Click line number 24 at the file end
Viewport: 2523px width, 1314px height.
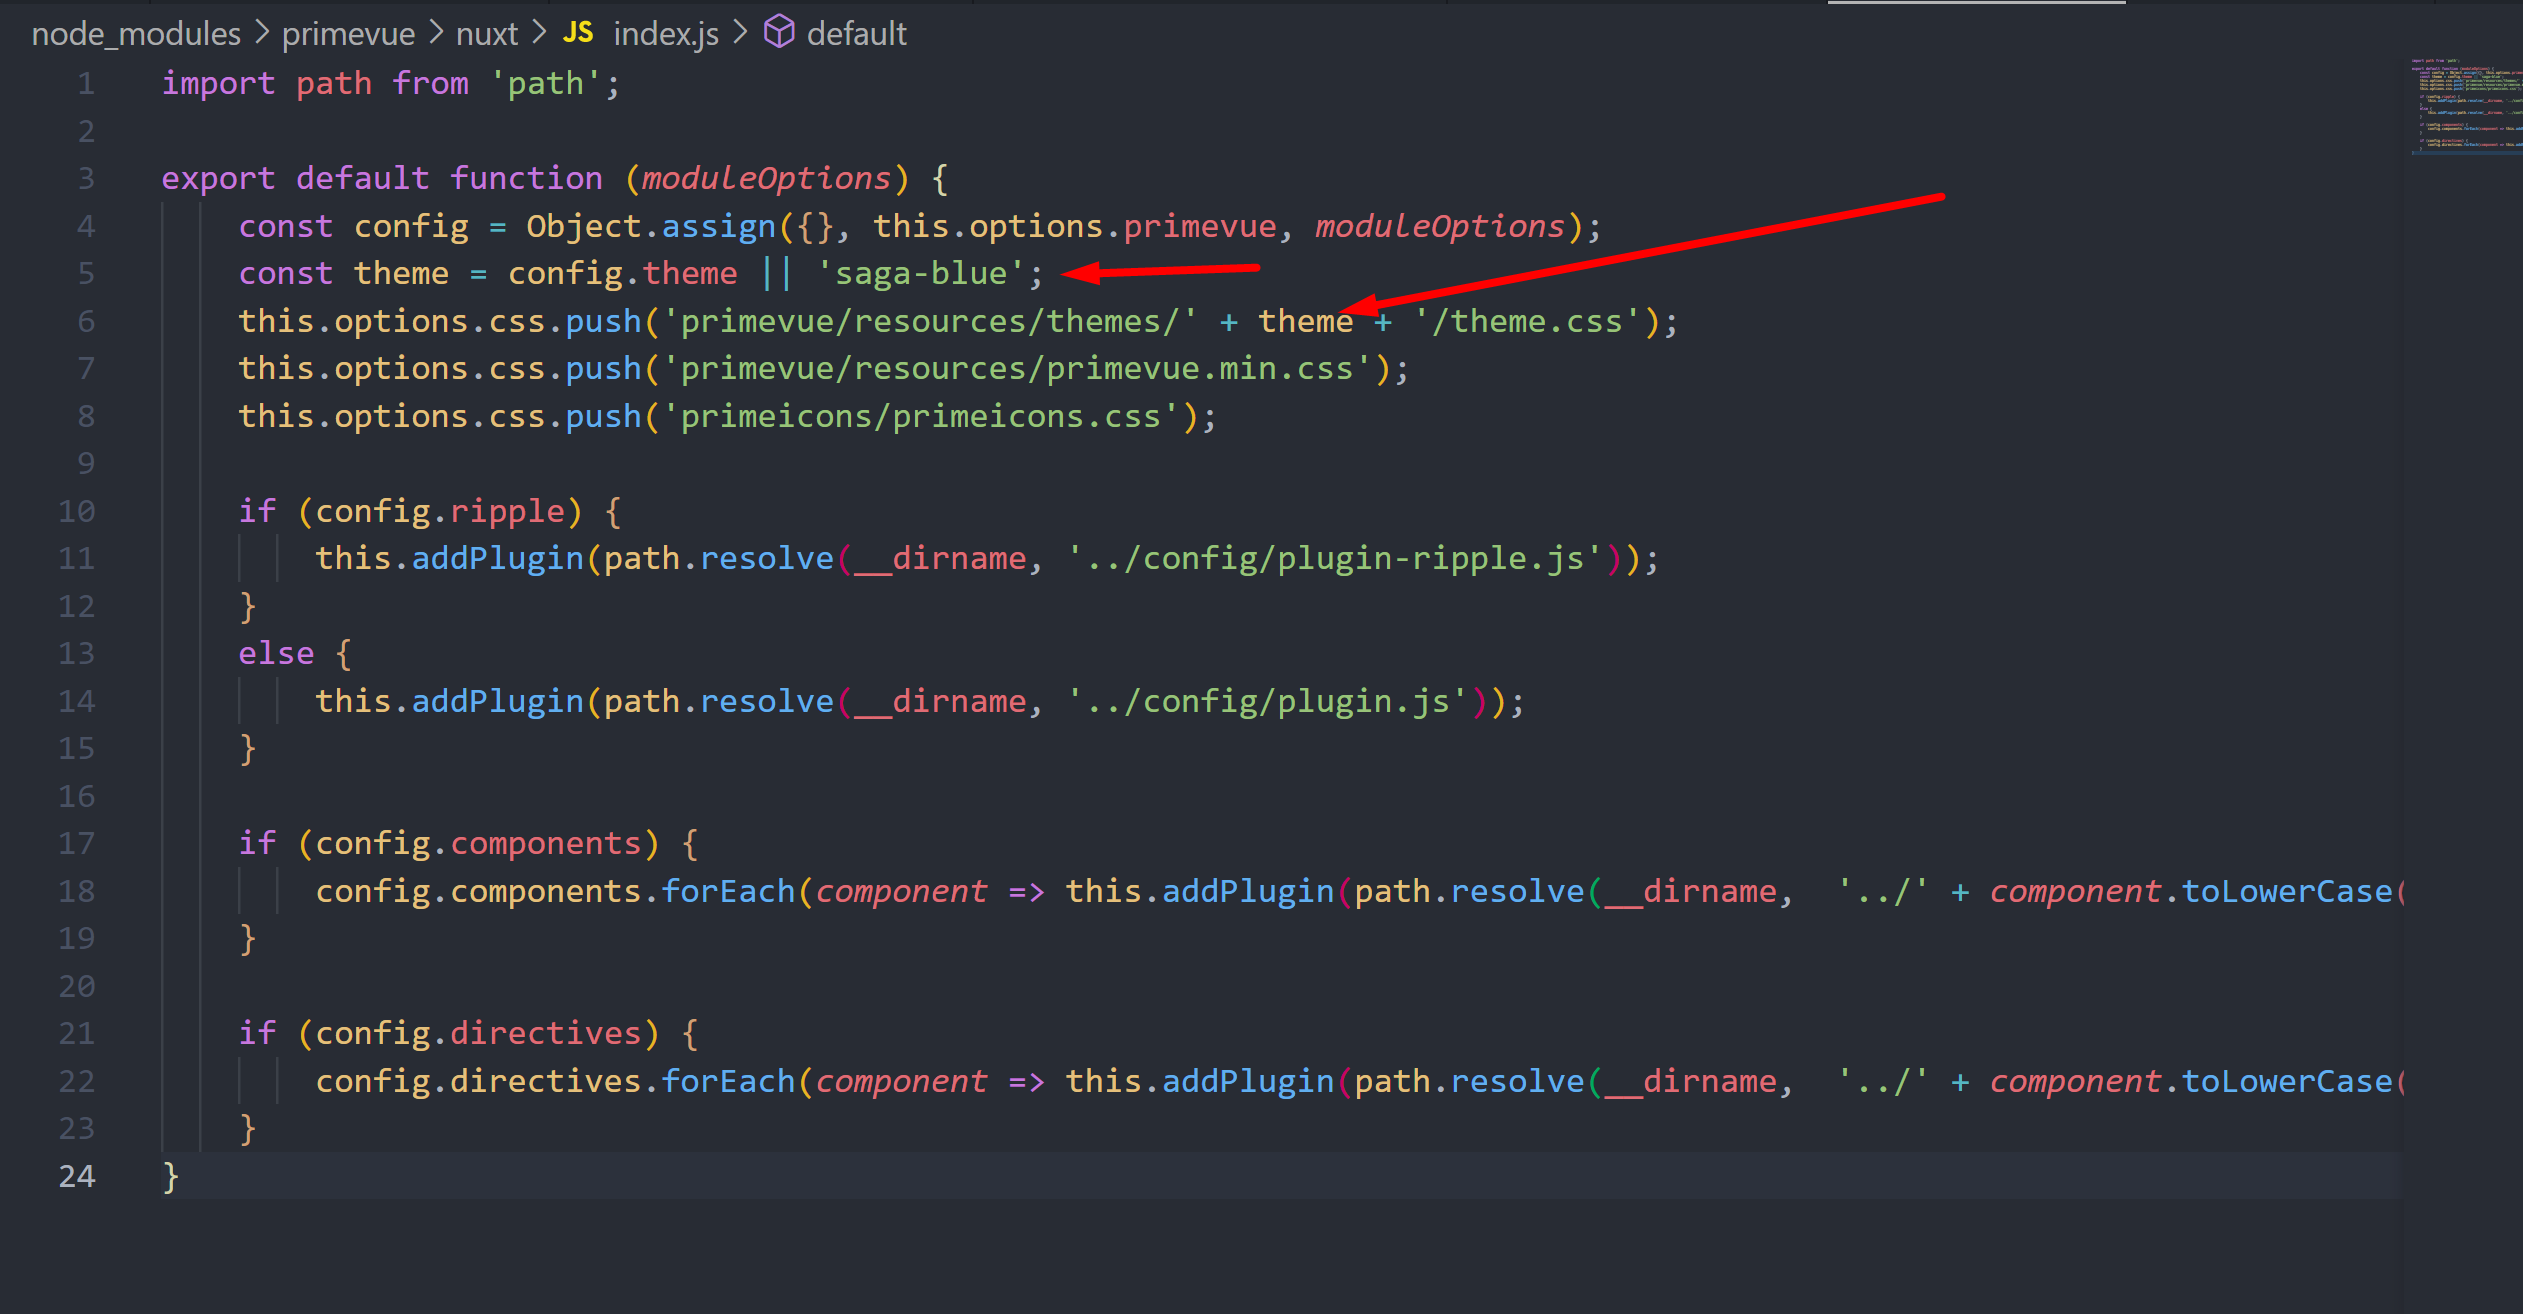tap(76, 1176)
